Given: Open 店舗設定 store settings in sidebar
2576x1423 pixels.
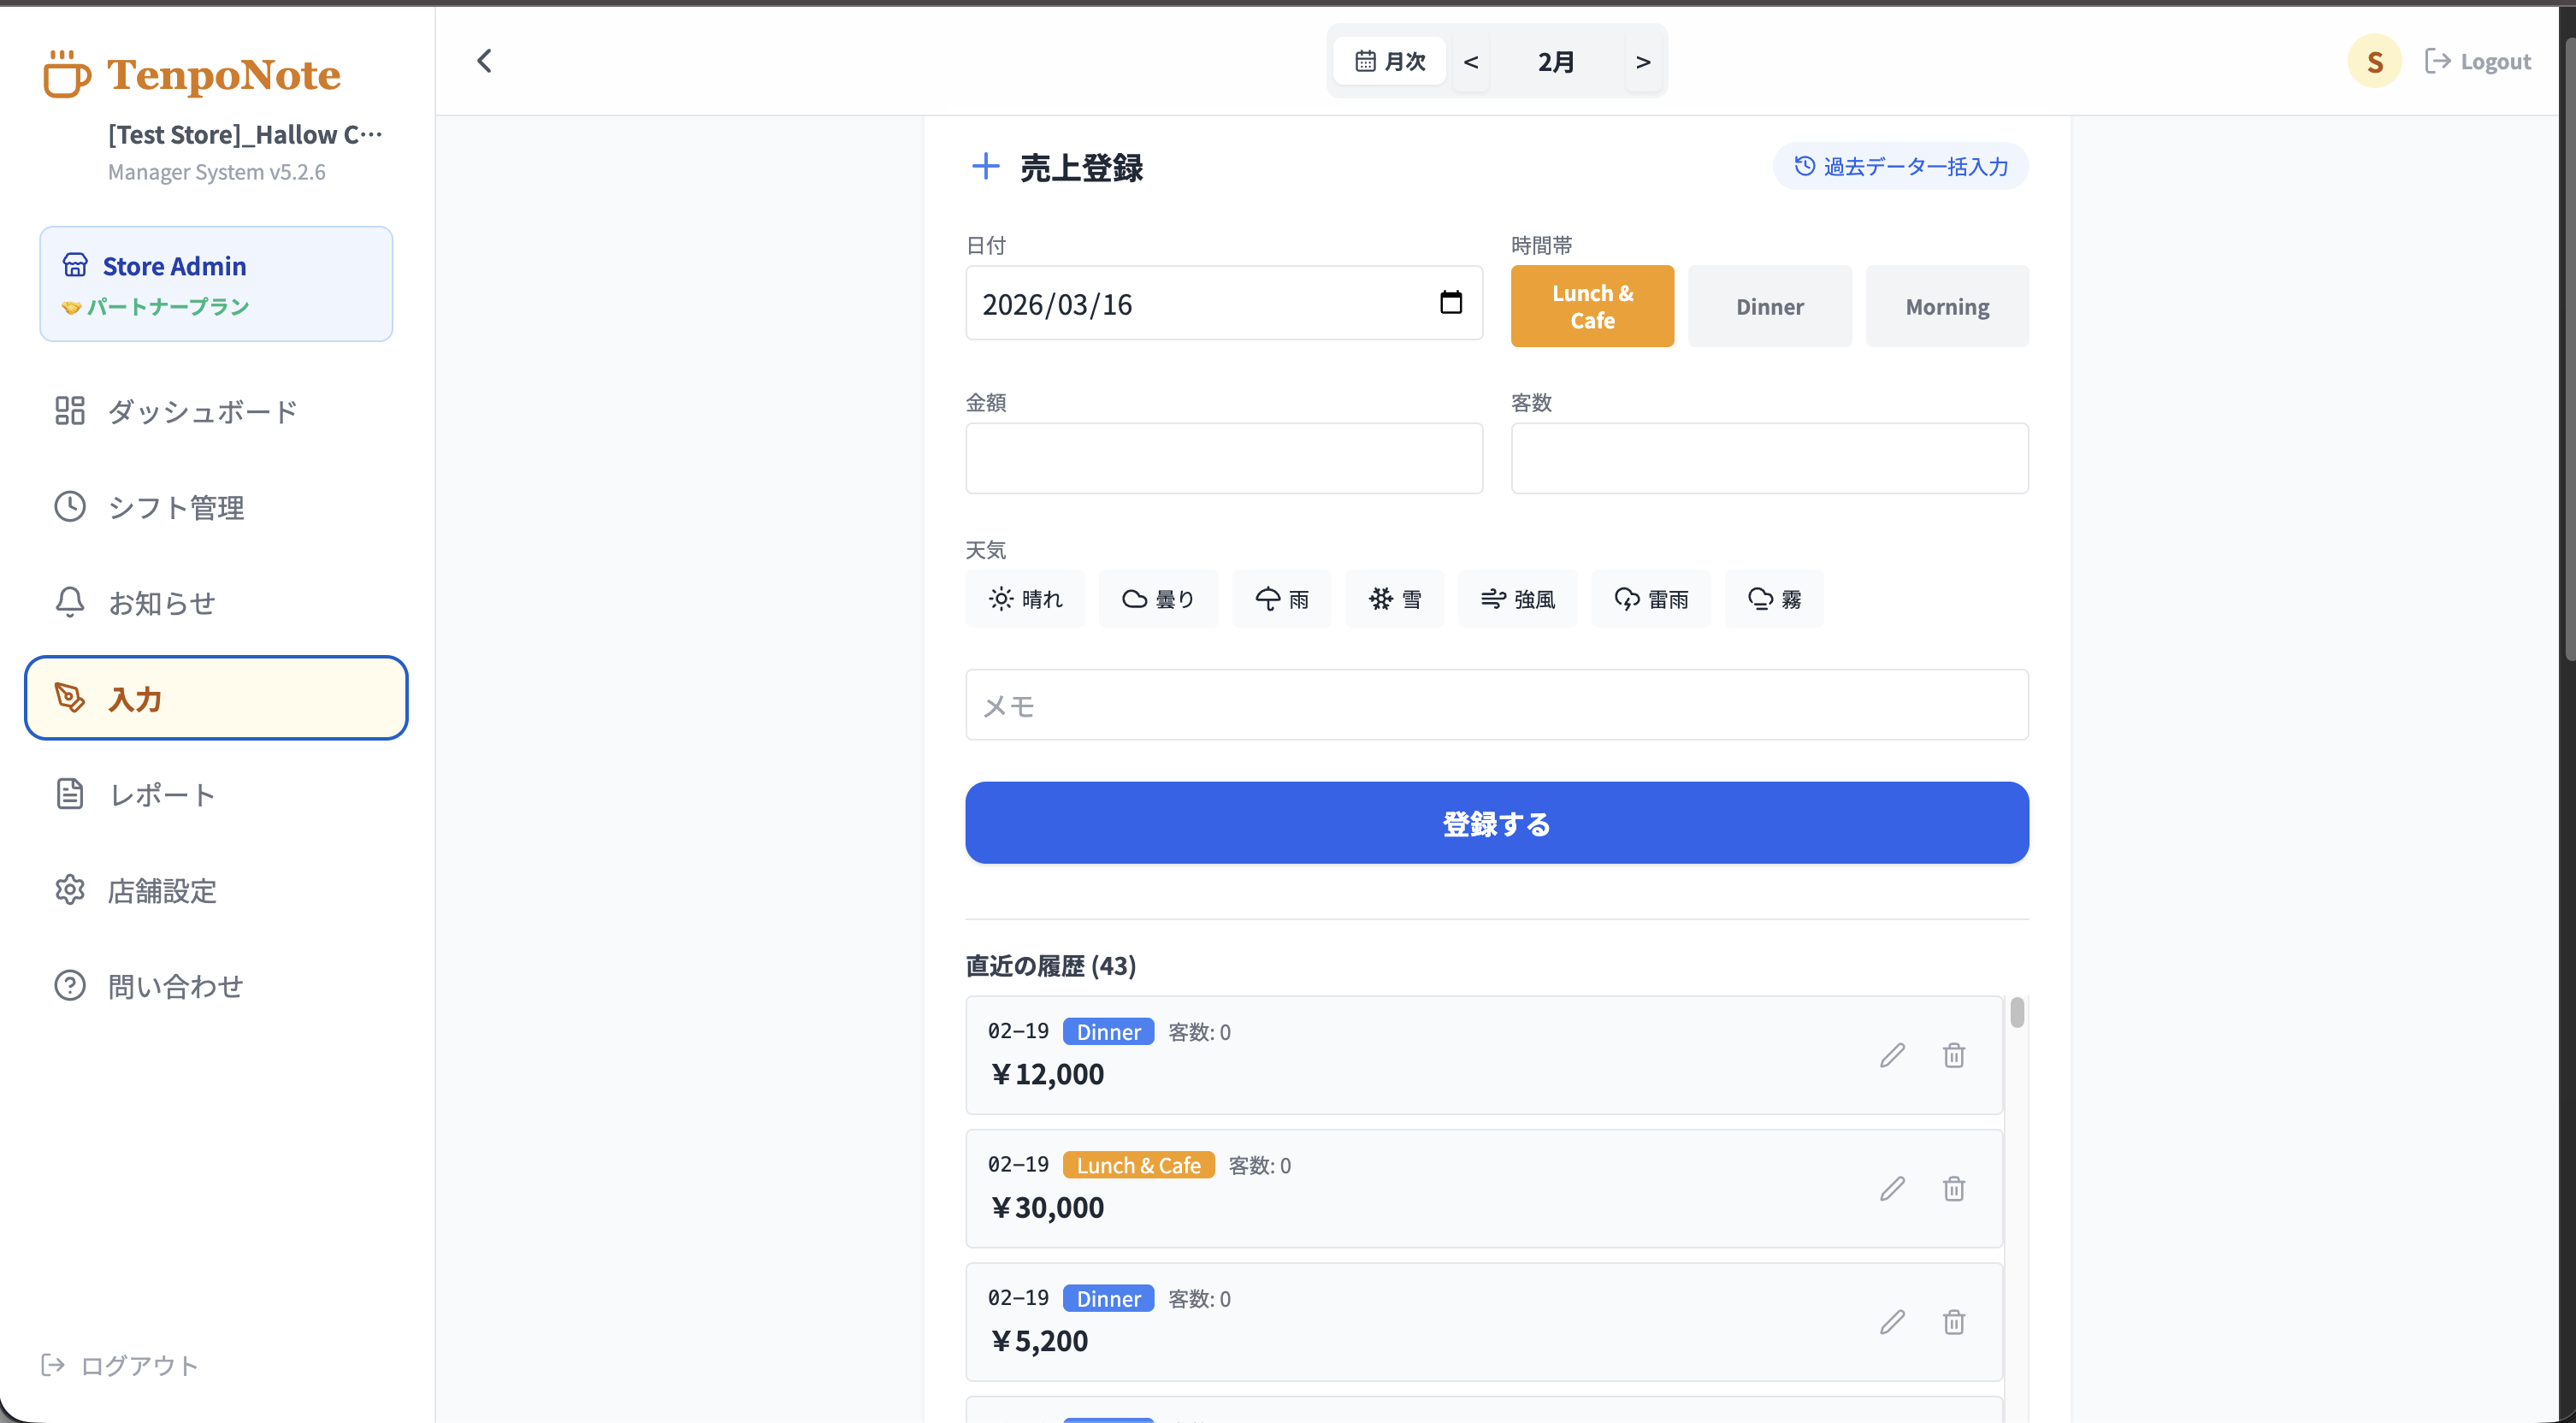Looking at the screenshot, I should click(216, 890).
